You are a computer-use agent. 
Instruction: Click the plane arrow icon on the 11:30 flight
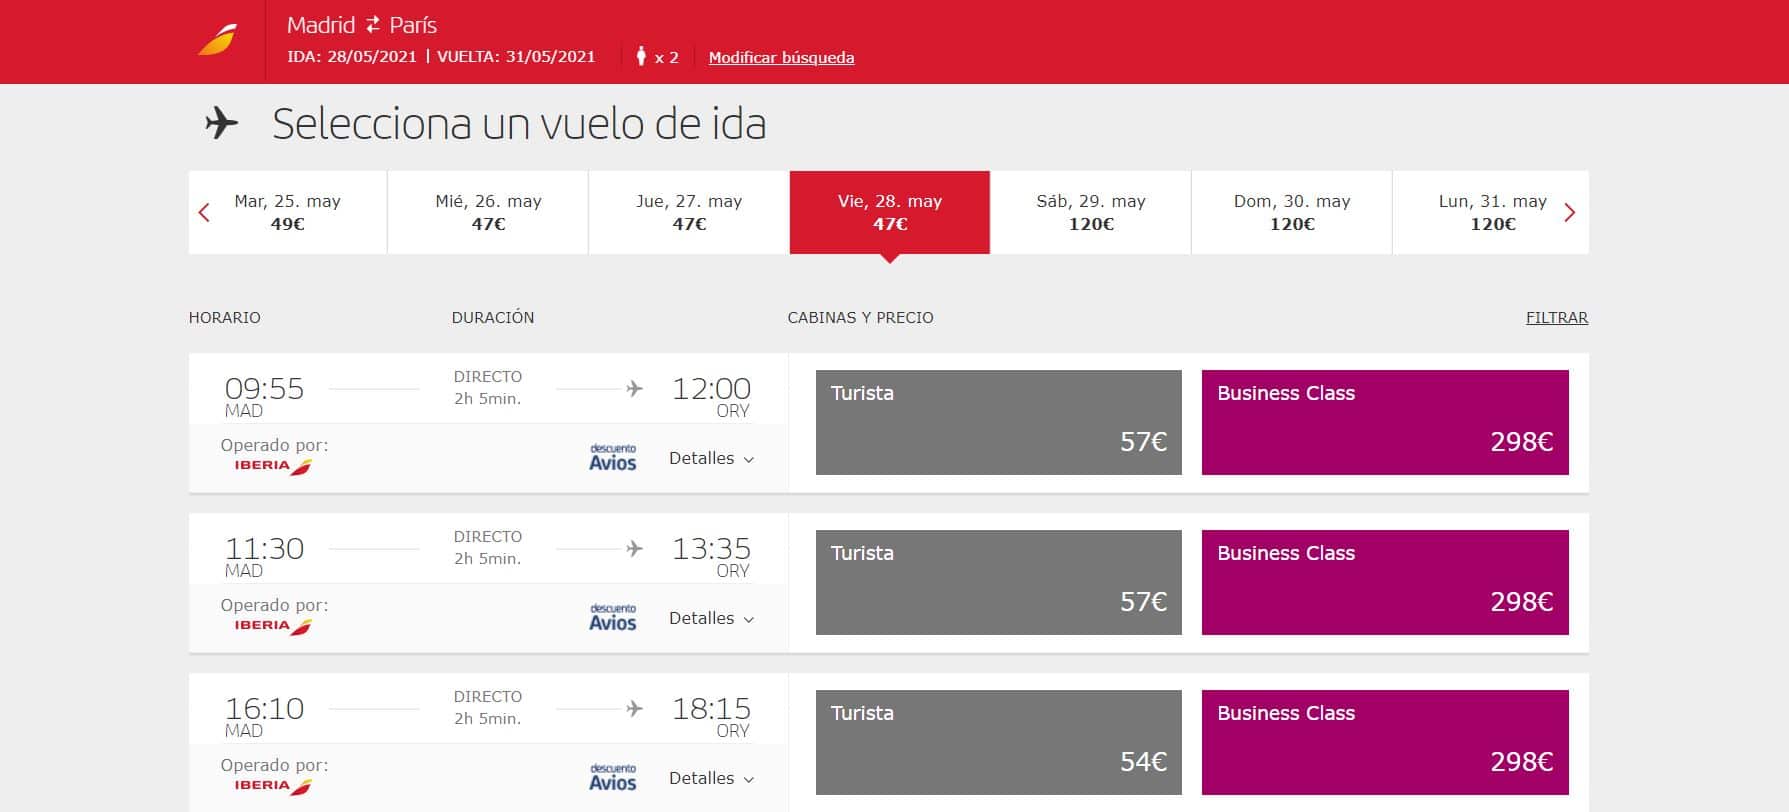(x=634, y=548)
